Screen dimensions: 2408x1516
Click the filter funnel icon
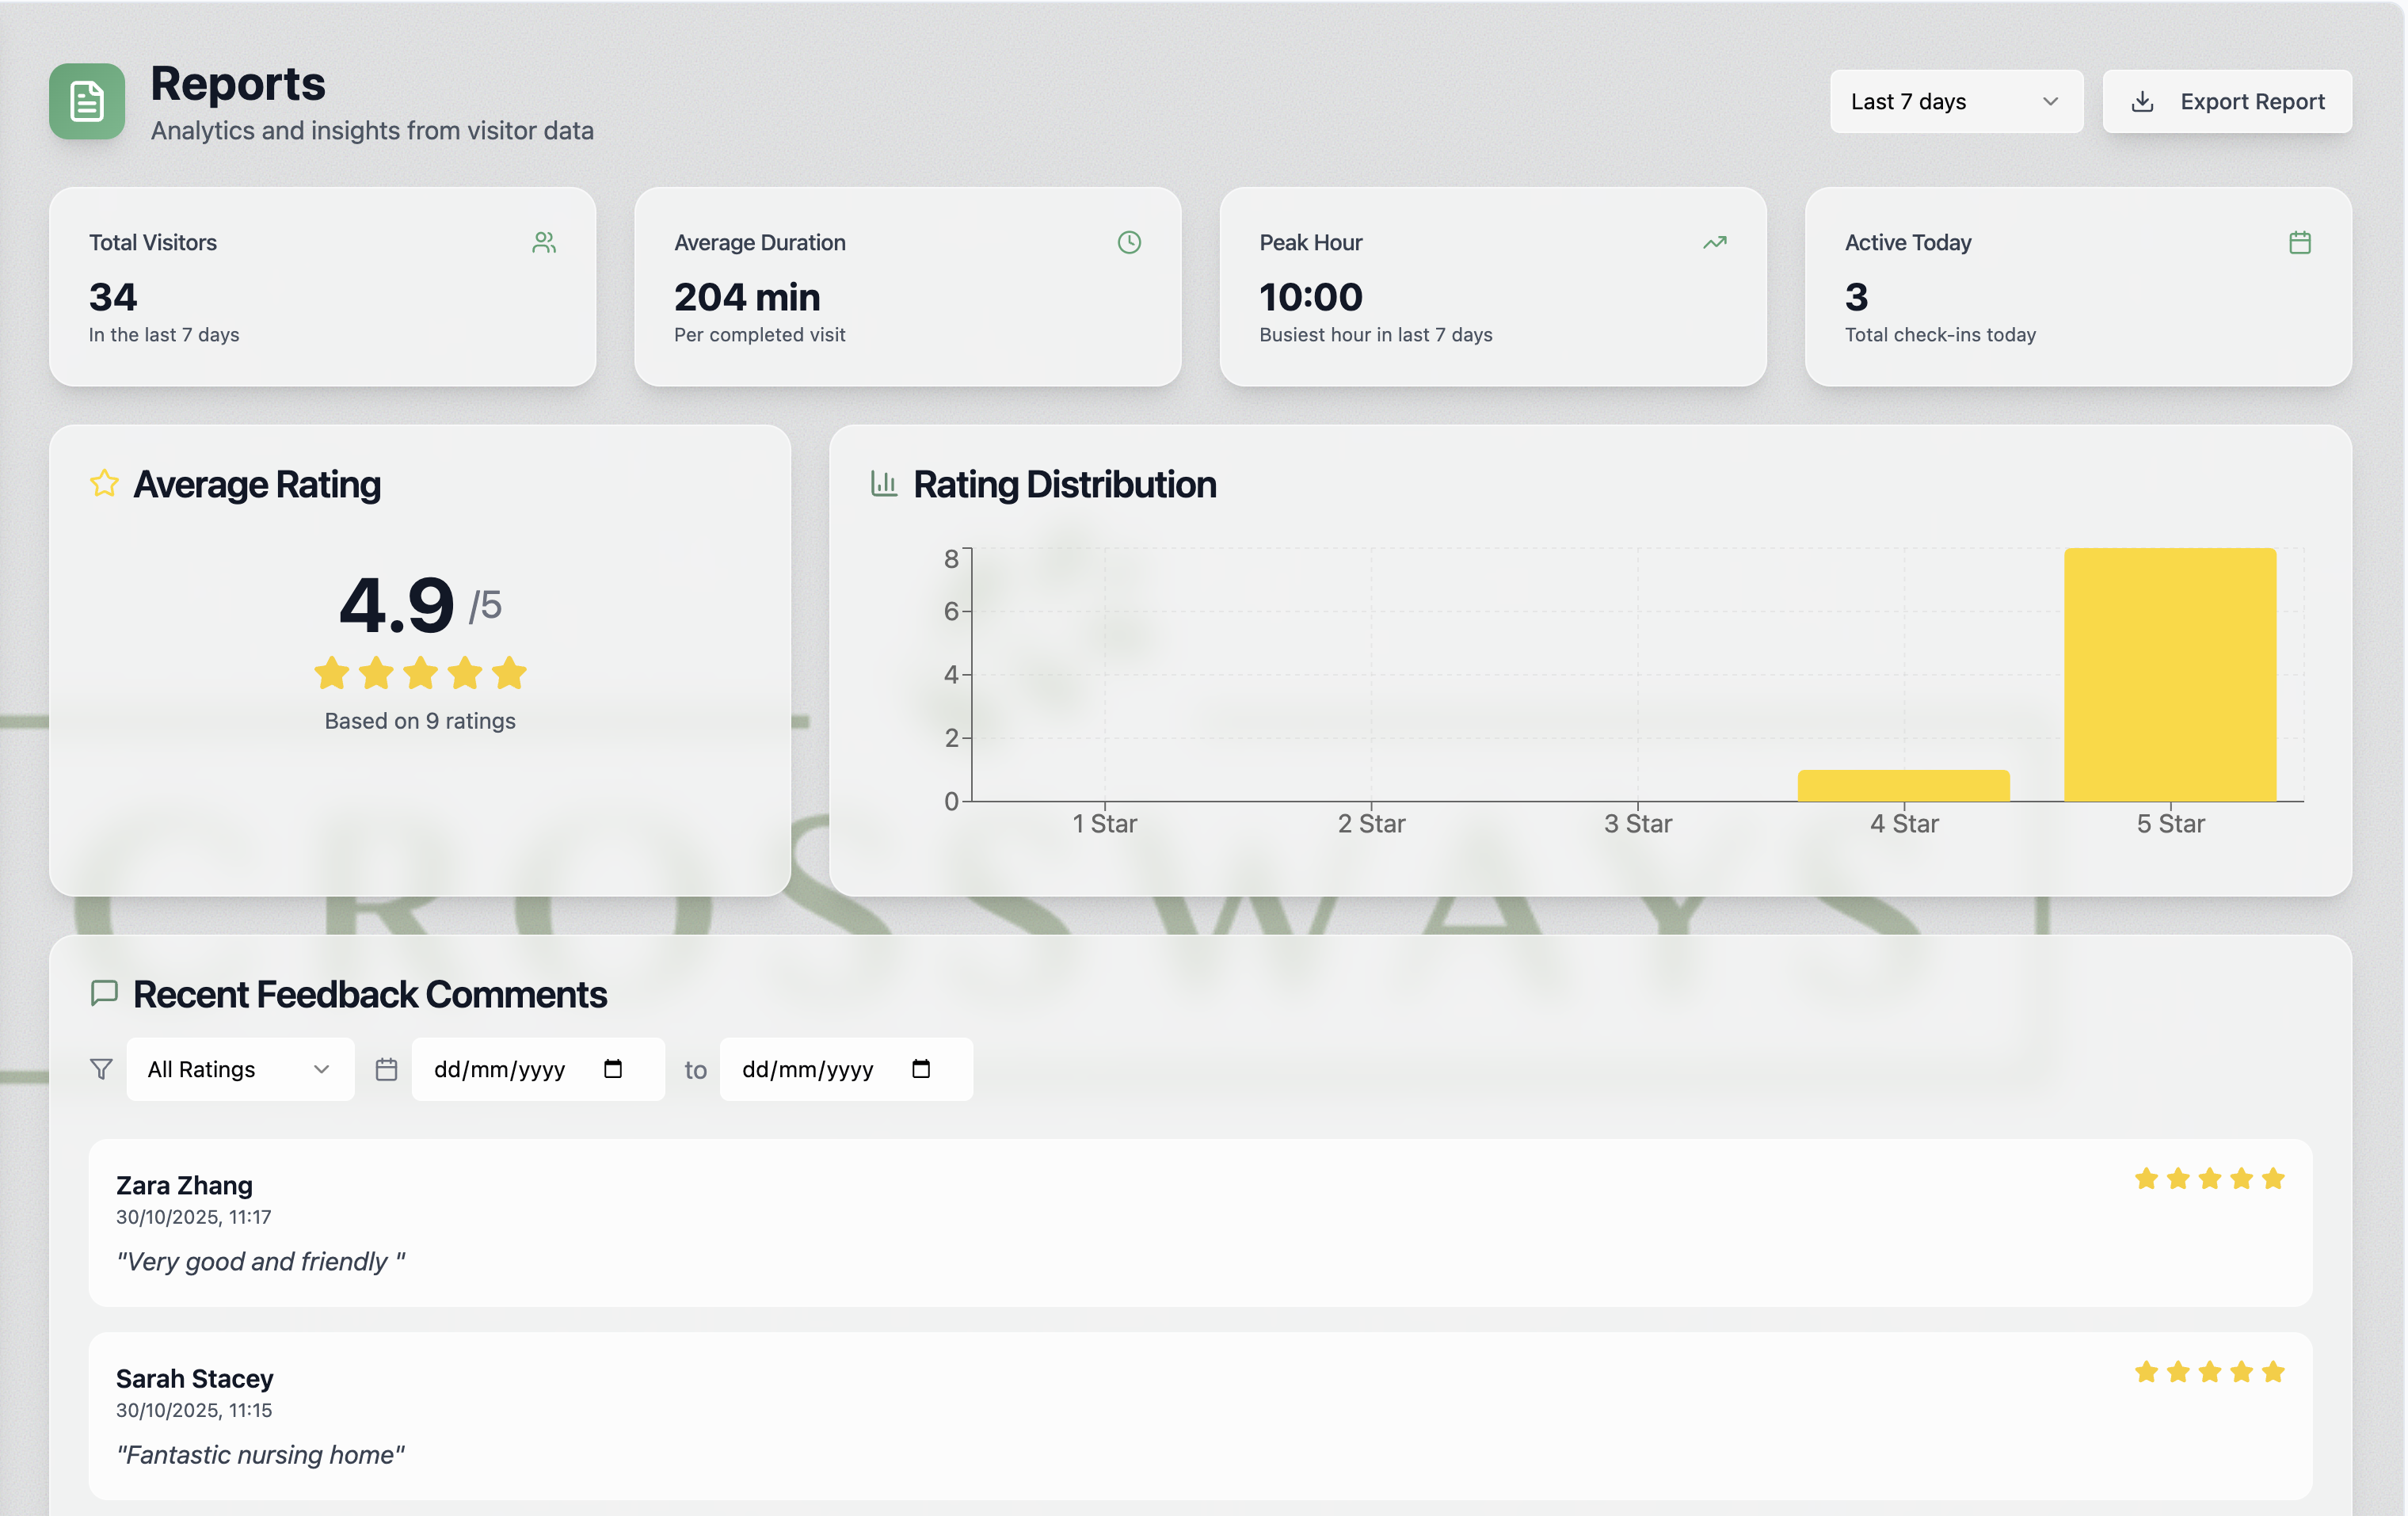point(101,1069)
